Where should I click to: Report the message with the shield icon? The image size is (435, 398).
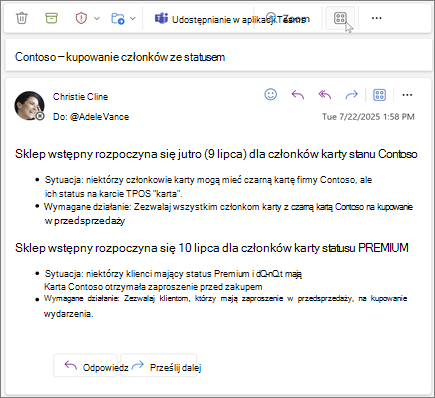81,18
